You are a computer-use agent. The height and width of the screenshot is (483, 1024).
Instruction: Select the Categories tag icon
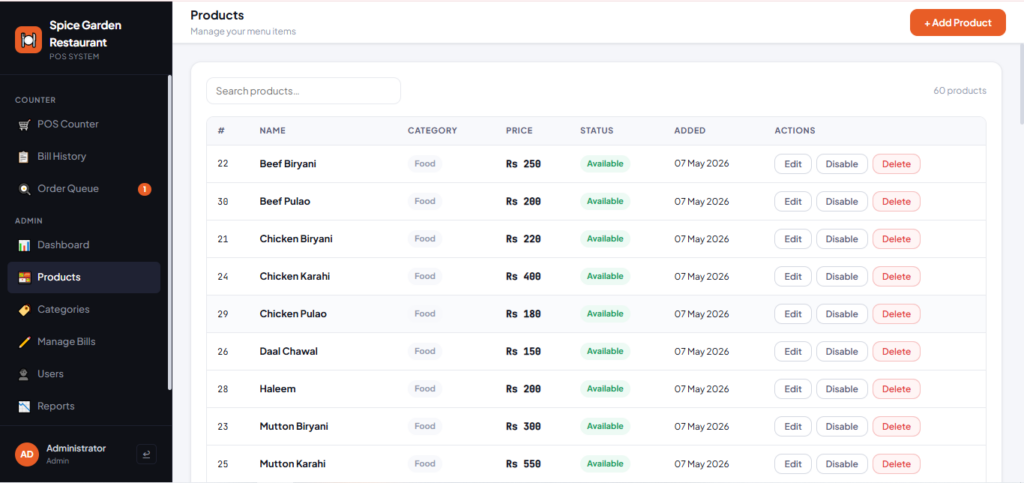click(24, 310)
